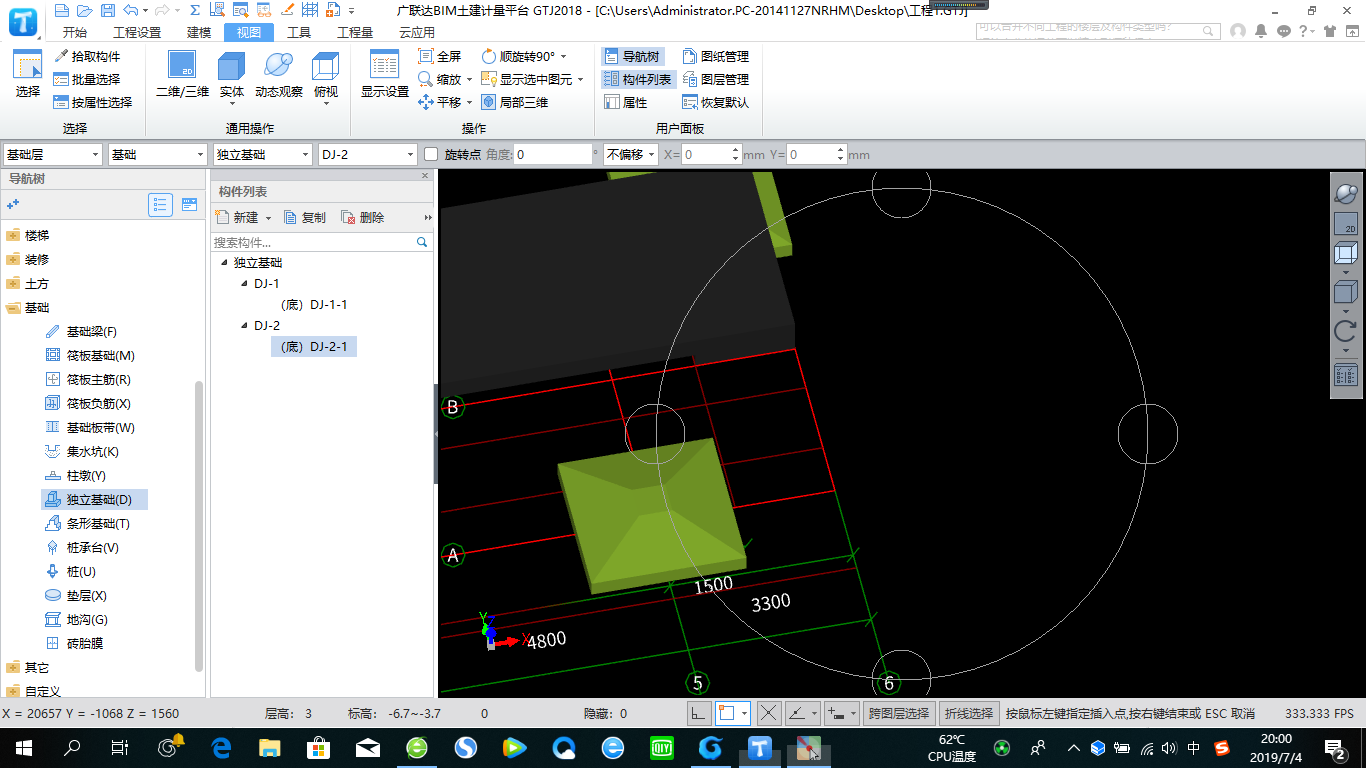Open the 云应用 ribbon tab
This screenshot has width=1366, height=768.
click(417, 32)
